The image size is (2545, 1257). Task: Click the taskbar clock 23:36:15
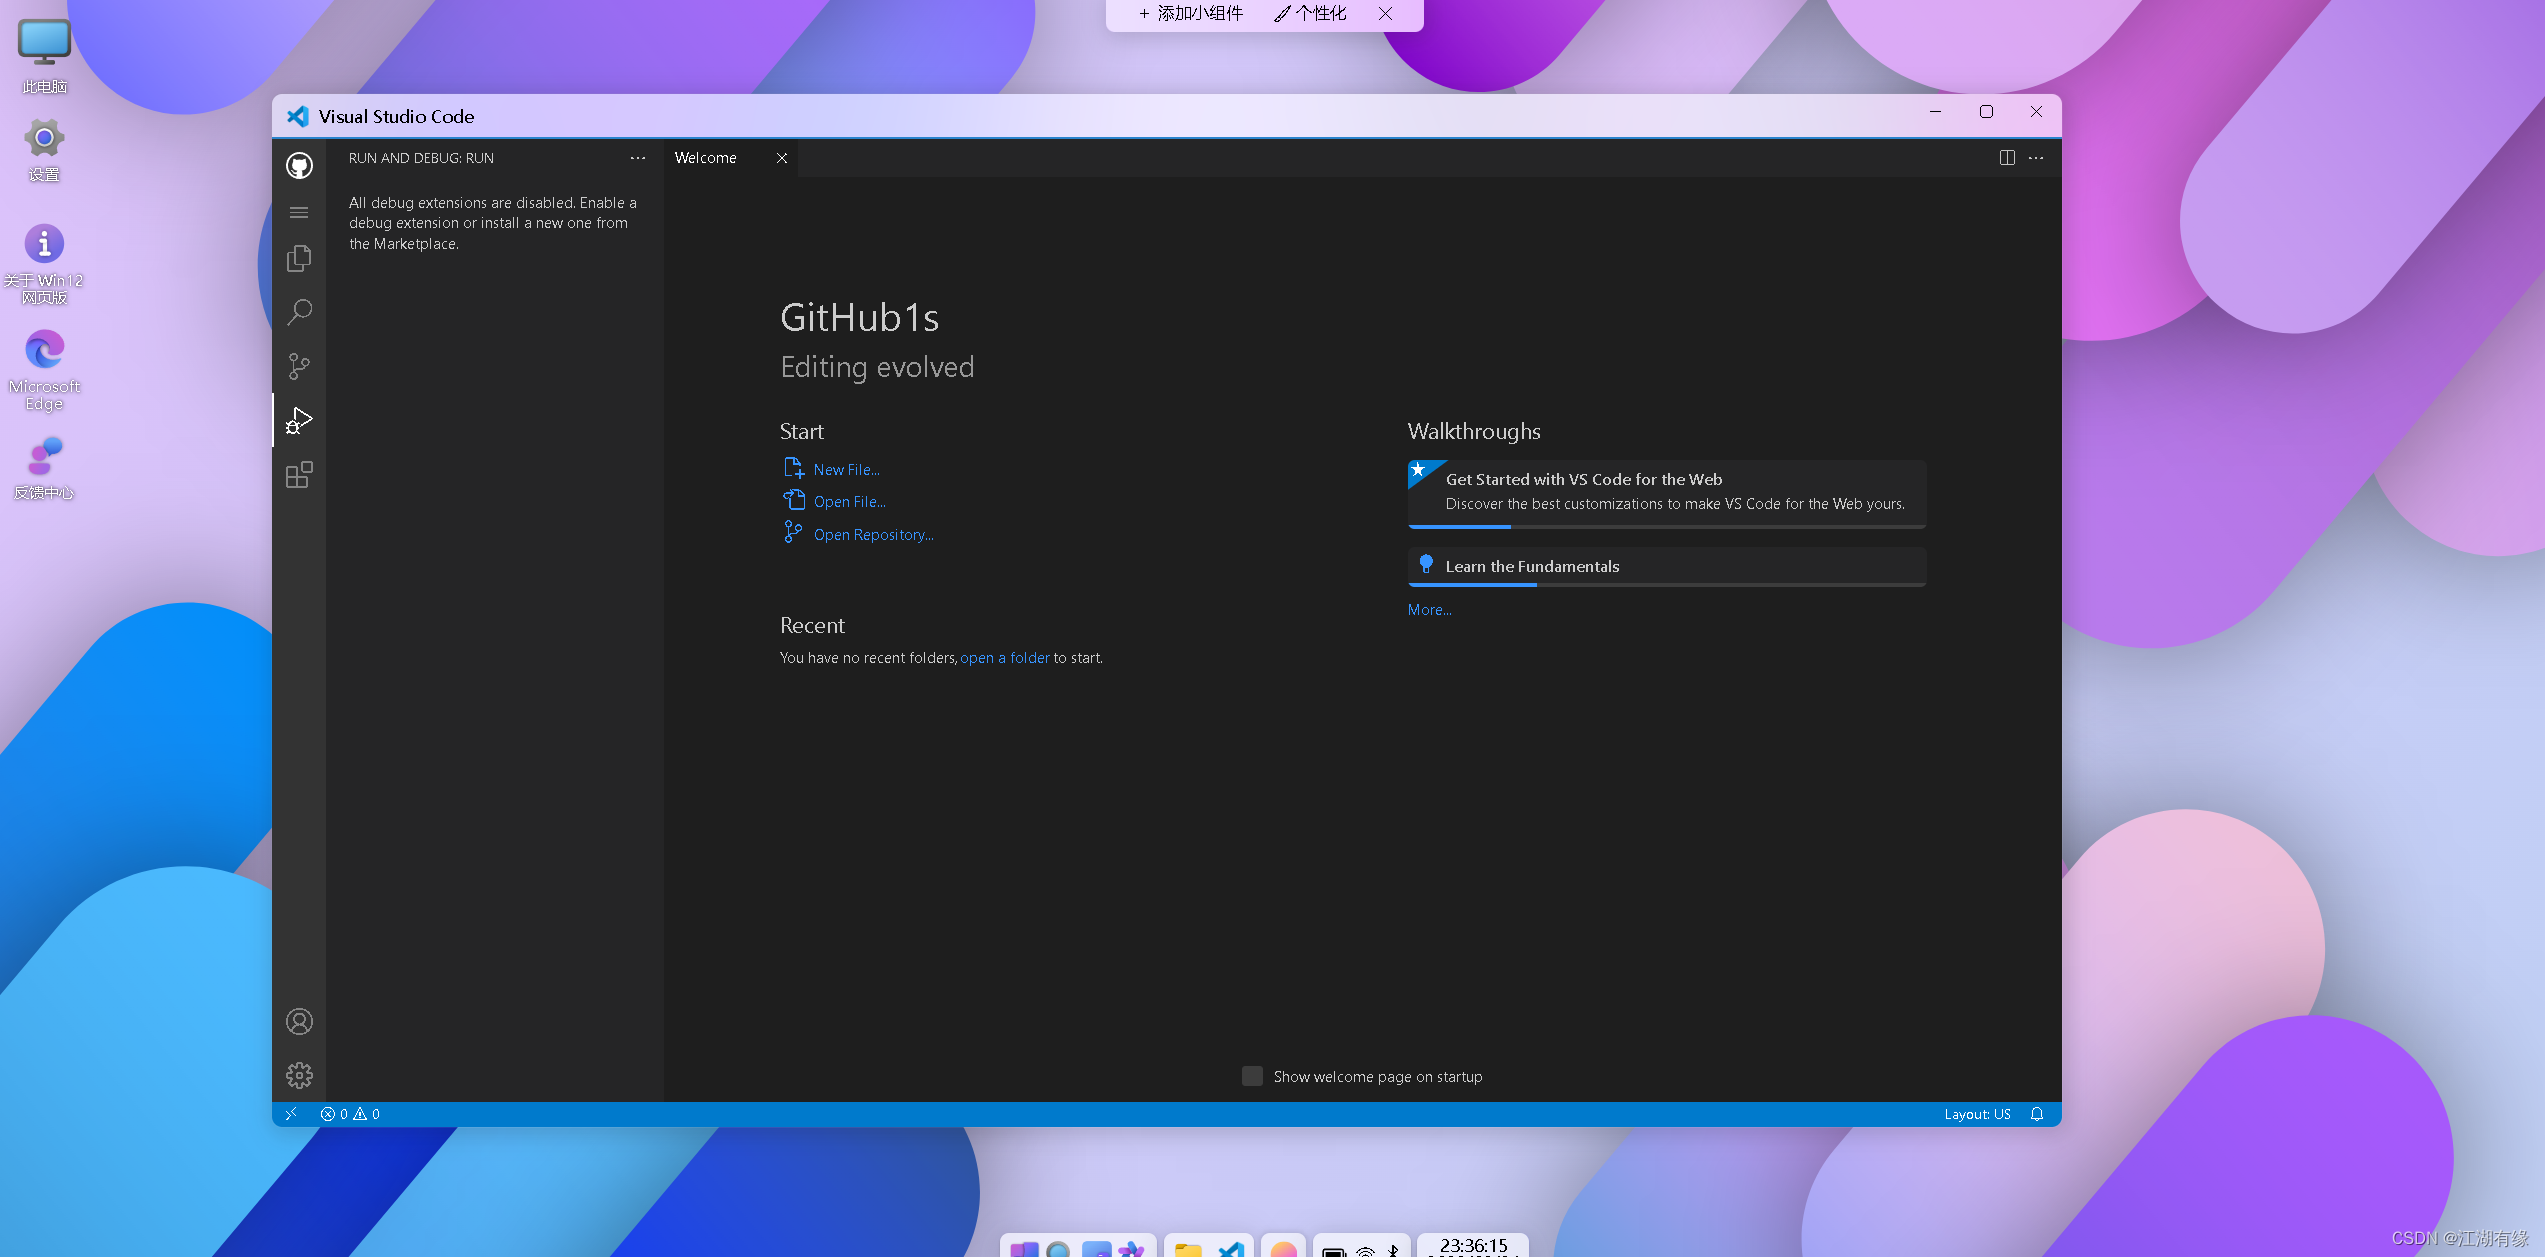click(1473, 1246)
